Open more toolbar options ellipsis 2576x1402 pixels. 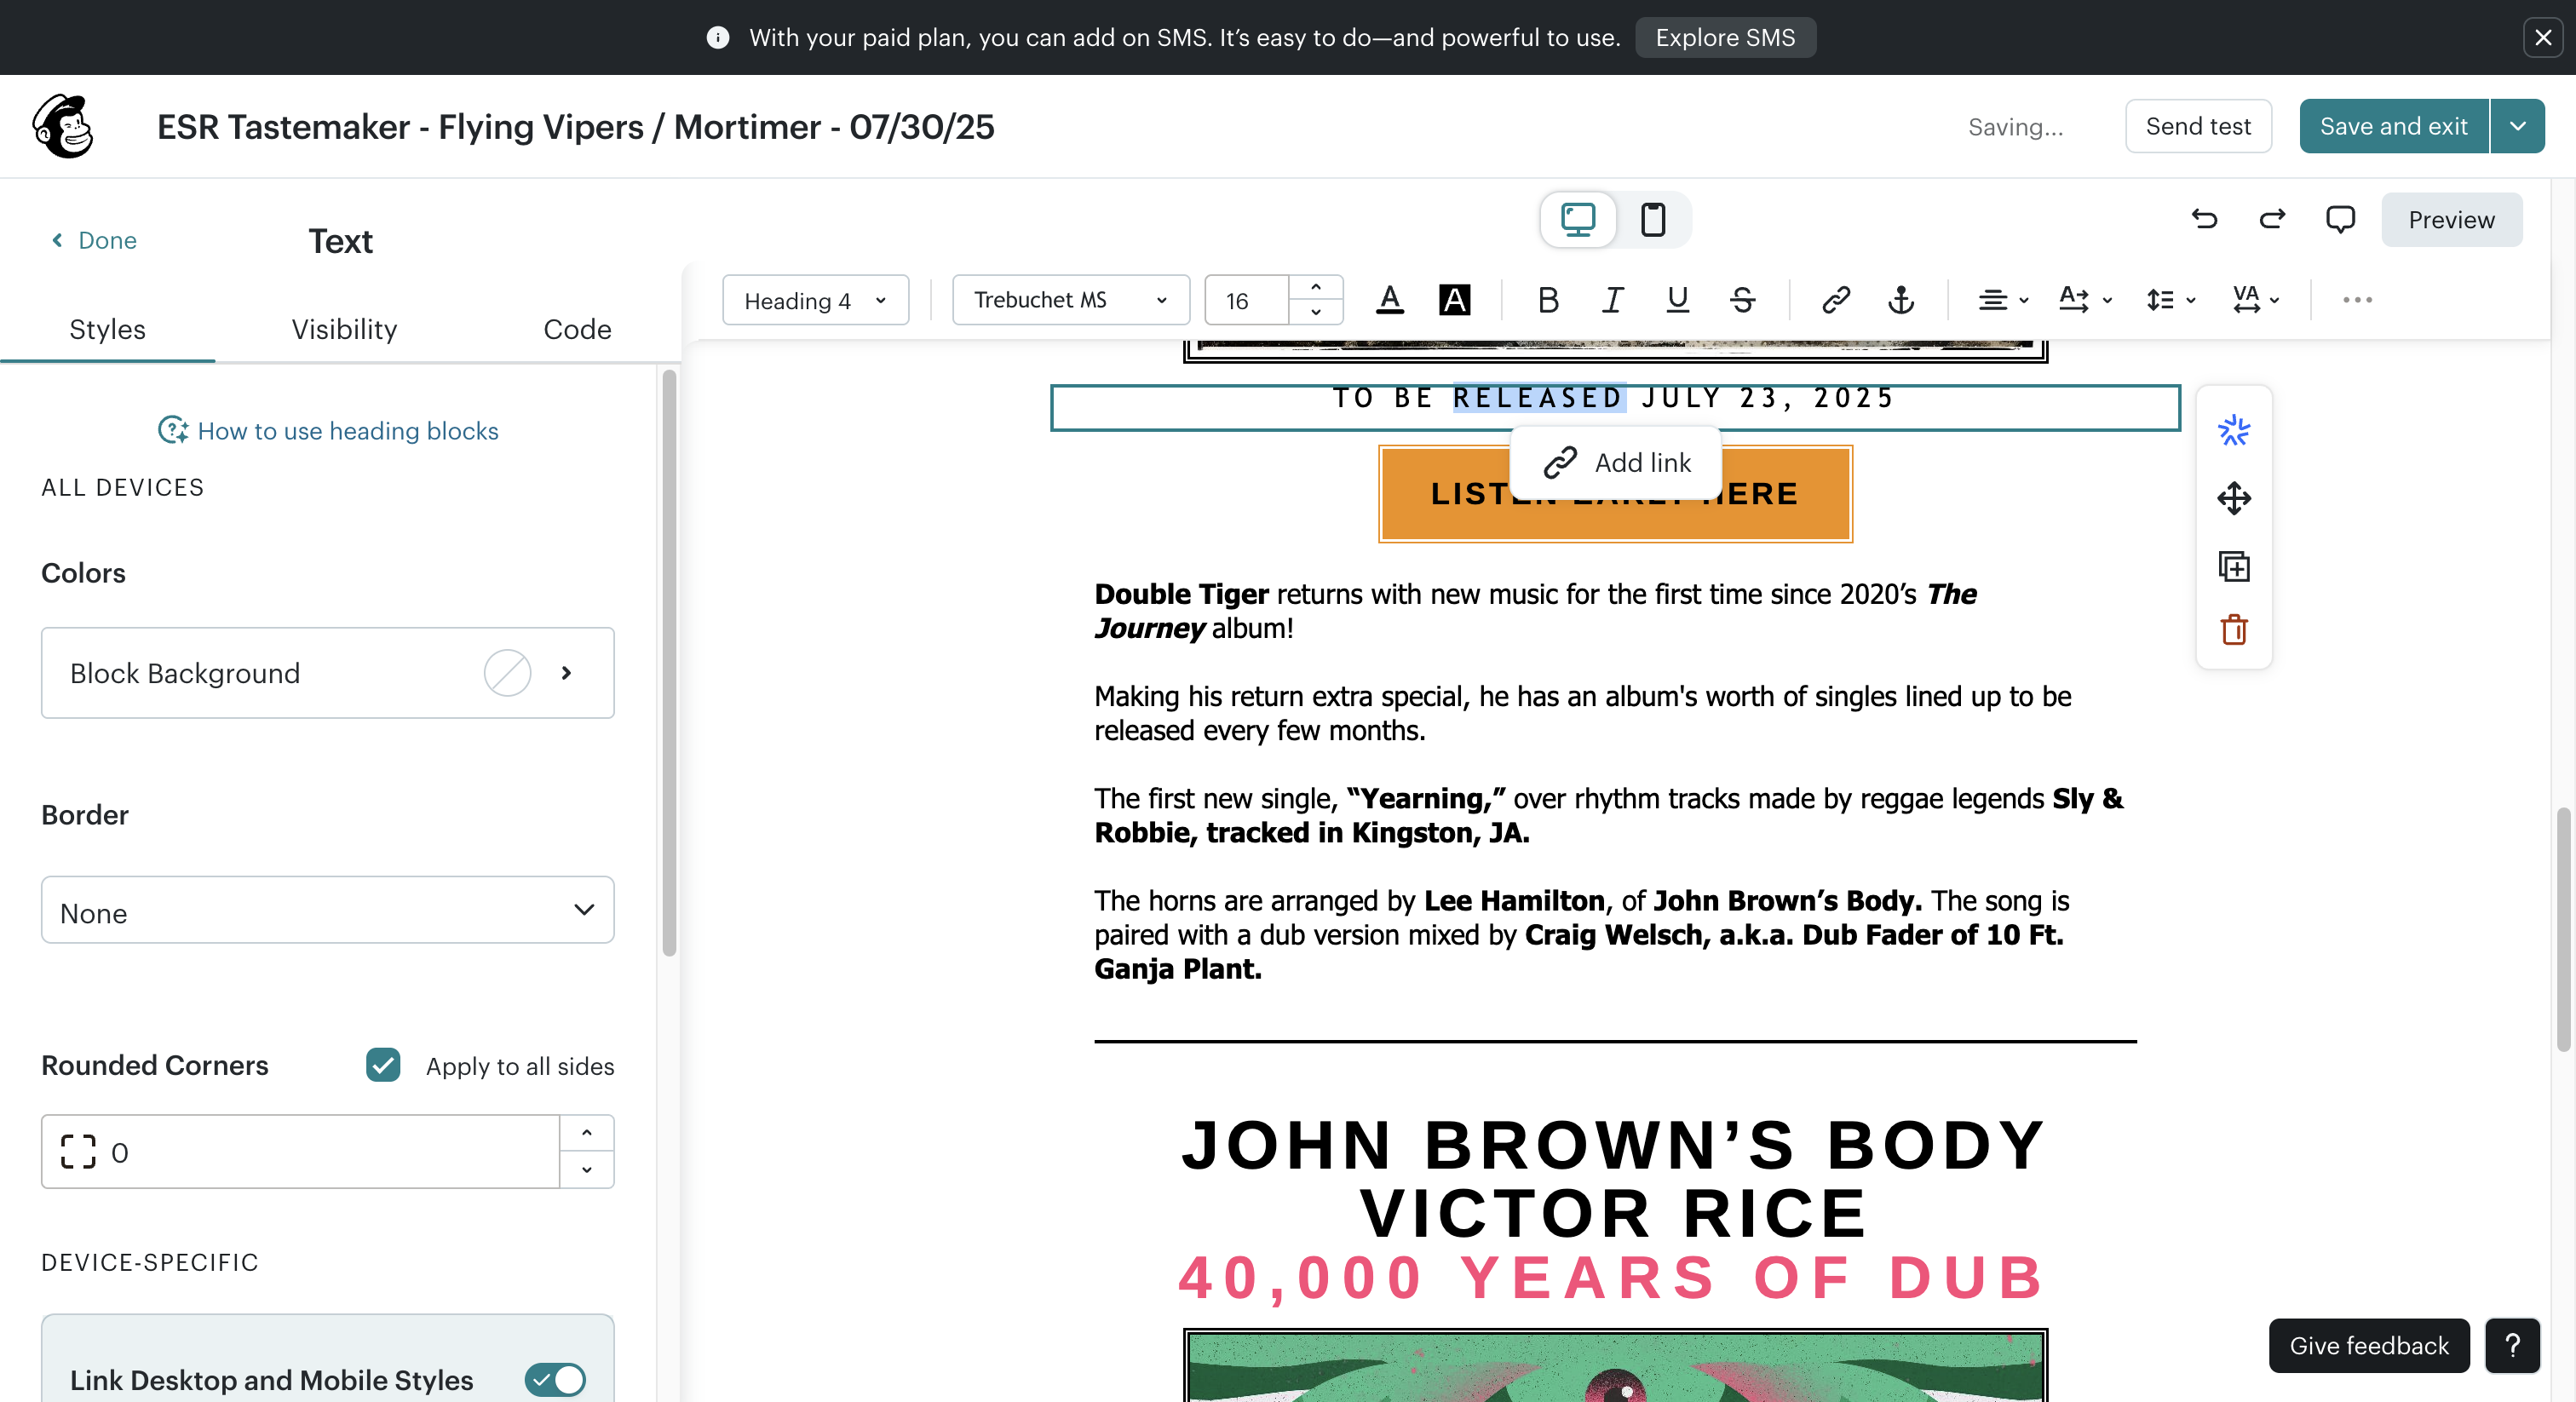pyautogui.click(x=2357, y=300)
